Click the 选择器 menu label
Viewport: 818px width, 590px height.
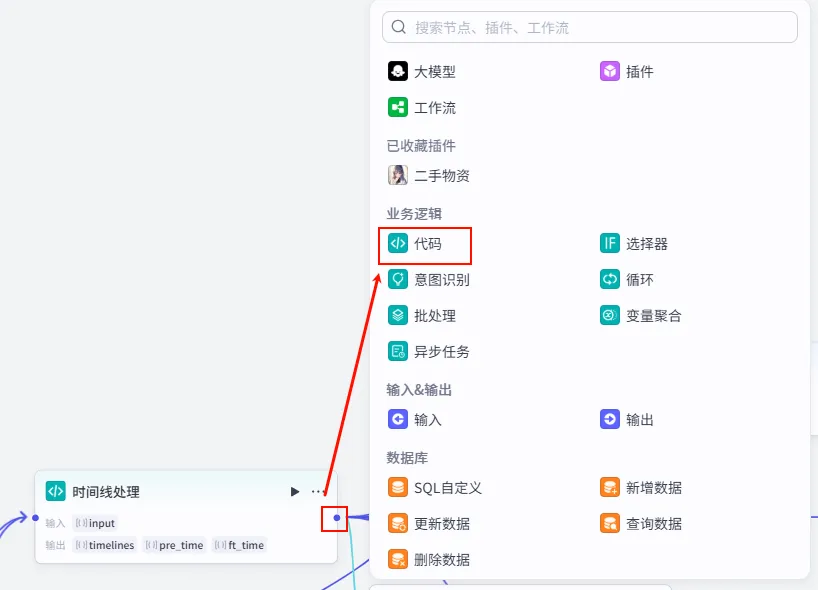pos(647,244)
